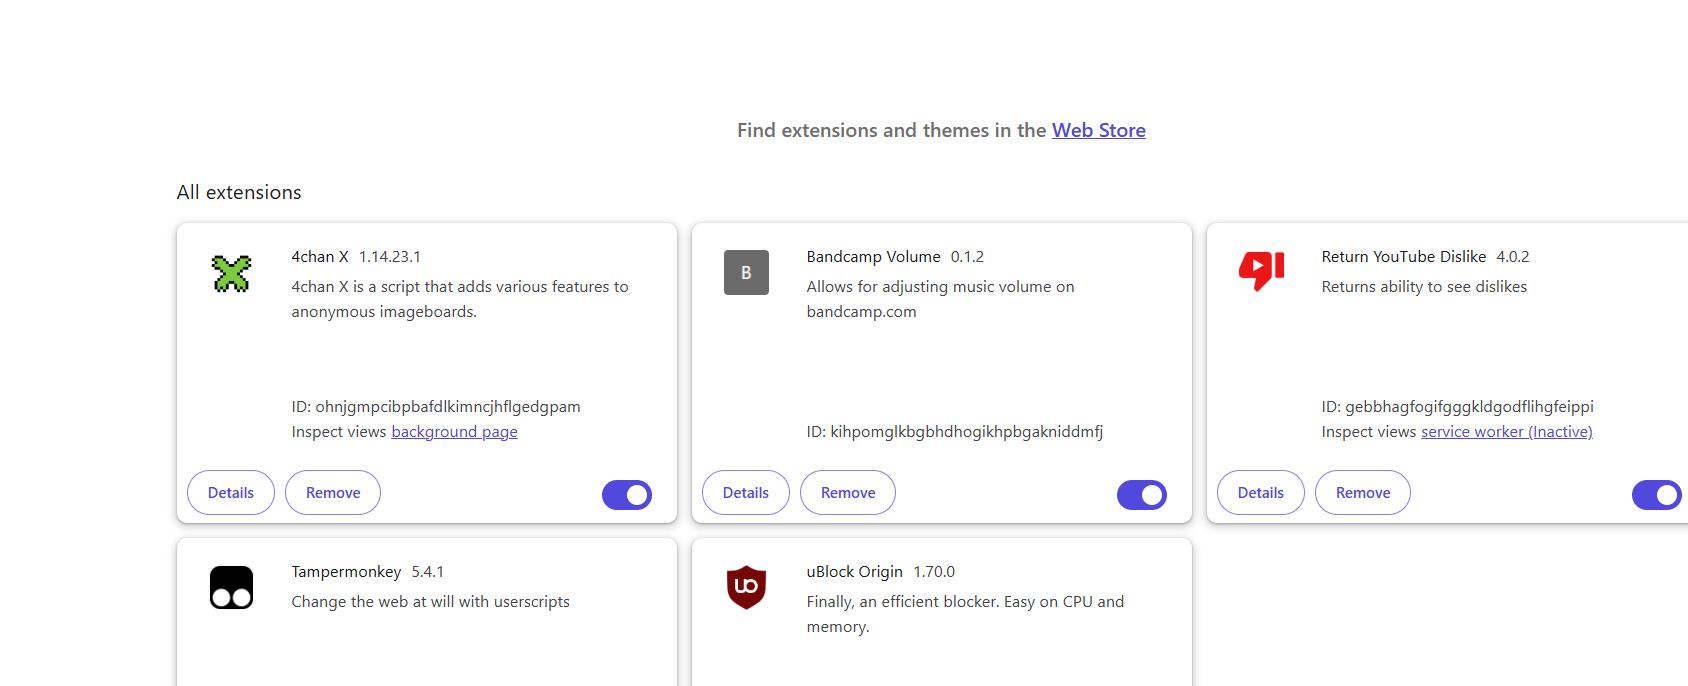Click the uBlock Origin version 1.70.0

point(934,572)
